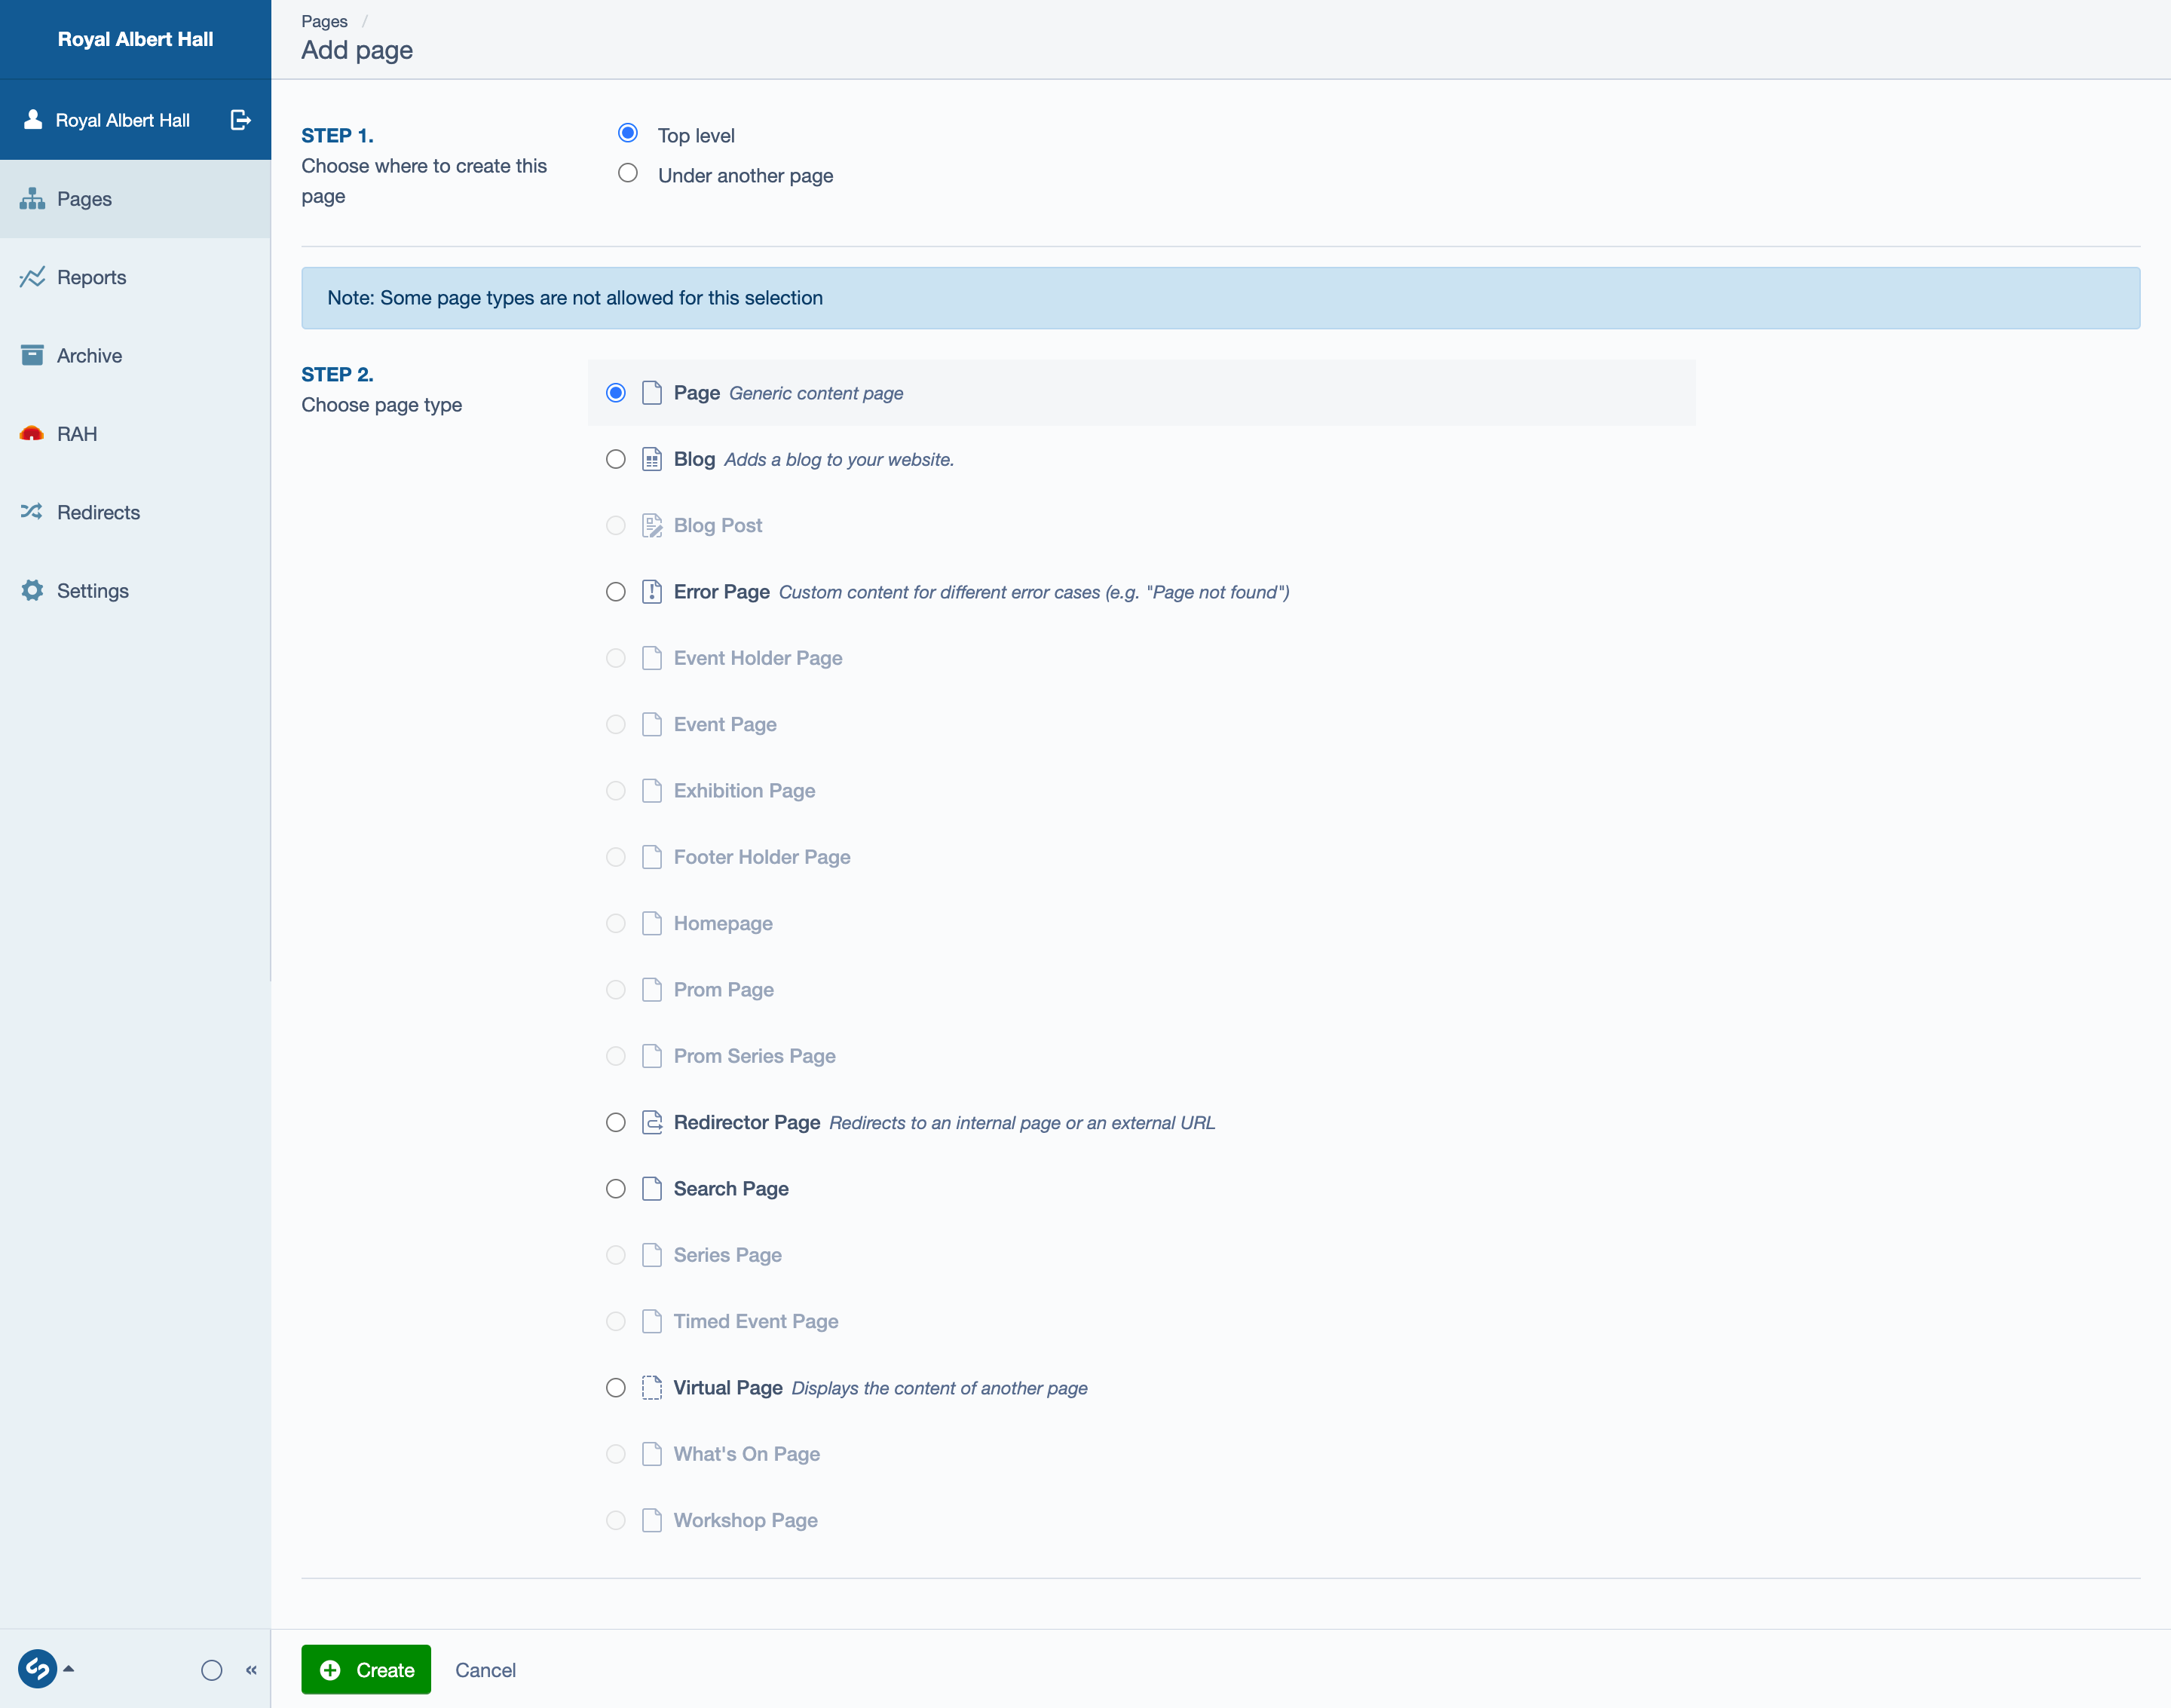Click the Cancel link
Screen dimensions: 2171x1708
click(485, 1670)
